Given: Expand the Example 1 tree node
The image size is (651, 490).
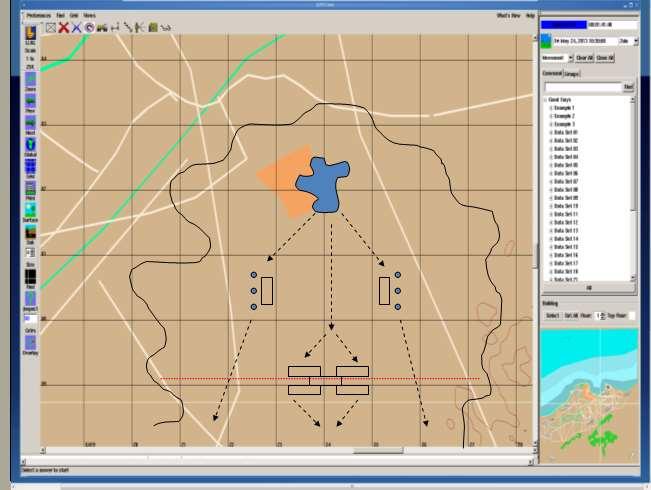Looking at the screenshot, I should [551, 108].
